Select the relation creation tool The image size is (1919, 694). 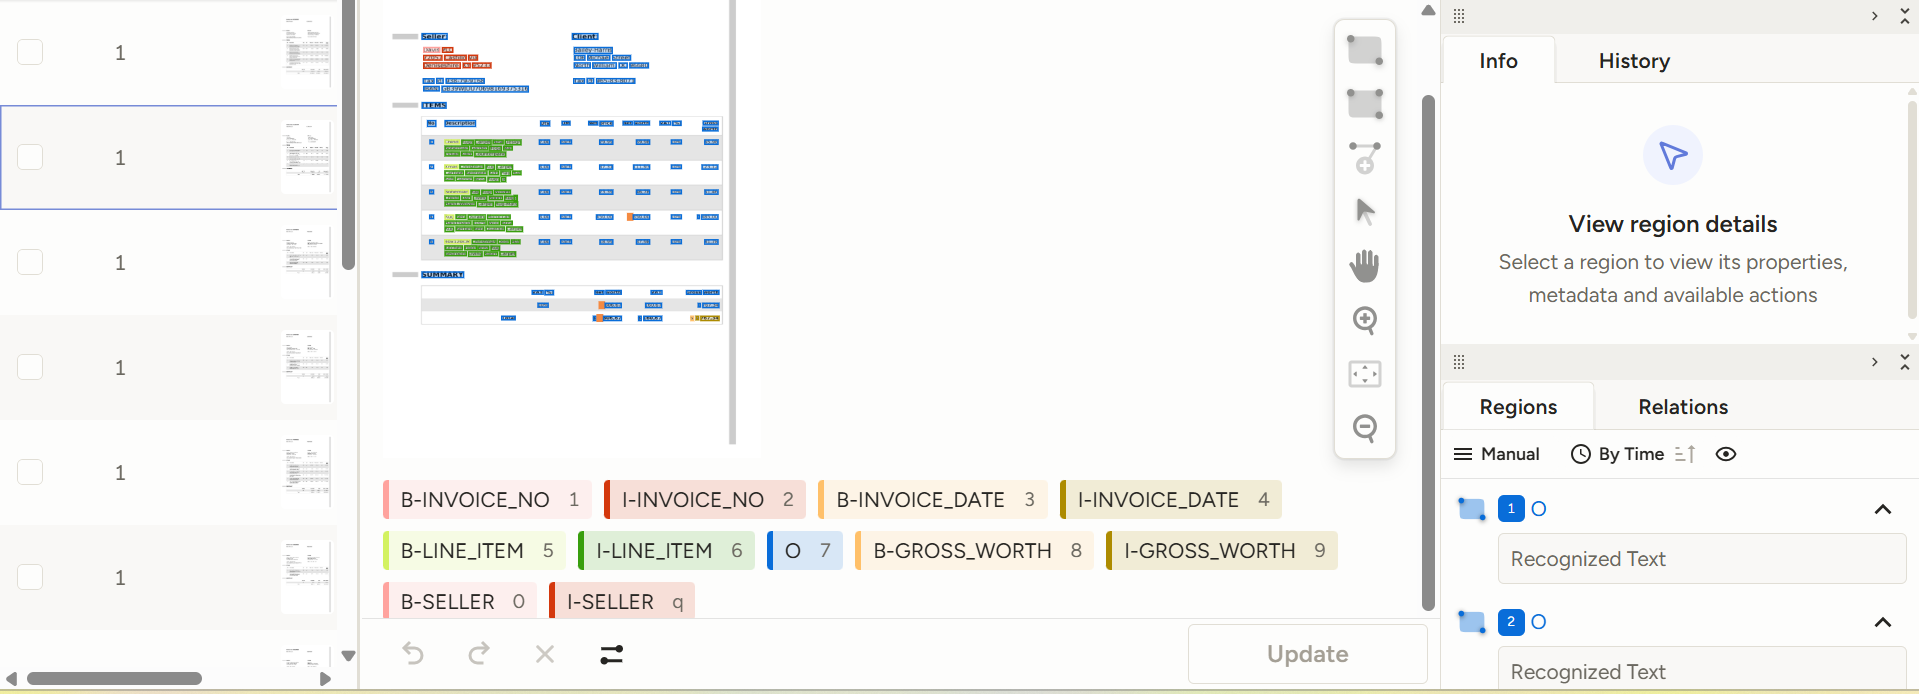coord(1365,158)
